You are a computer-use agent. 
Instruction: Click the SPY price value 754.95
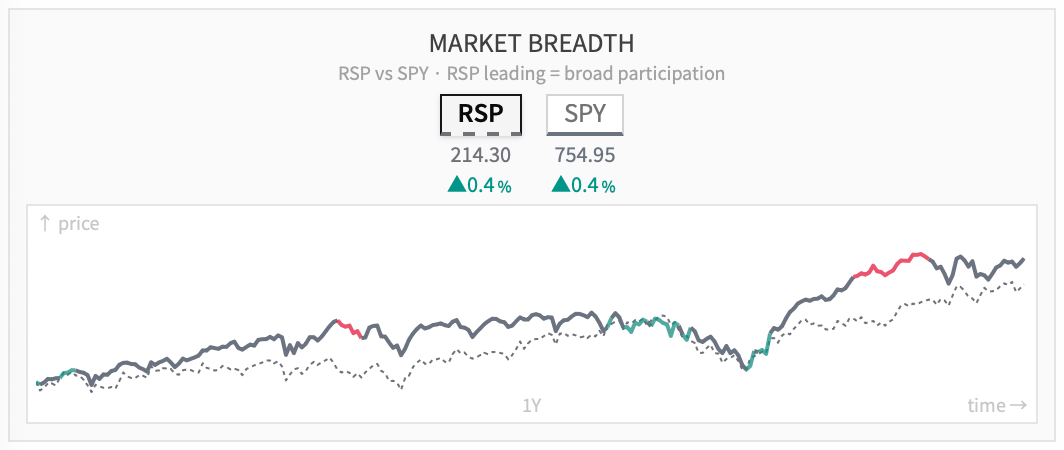(x=585, y=155)
